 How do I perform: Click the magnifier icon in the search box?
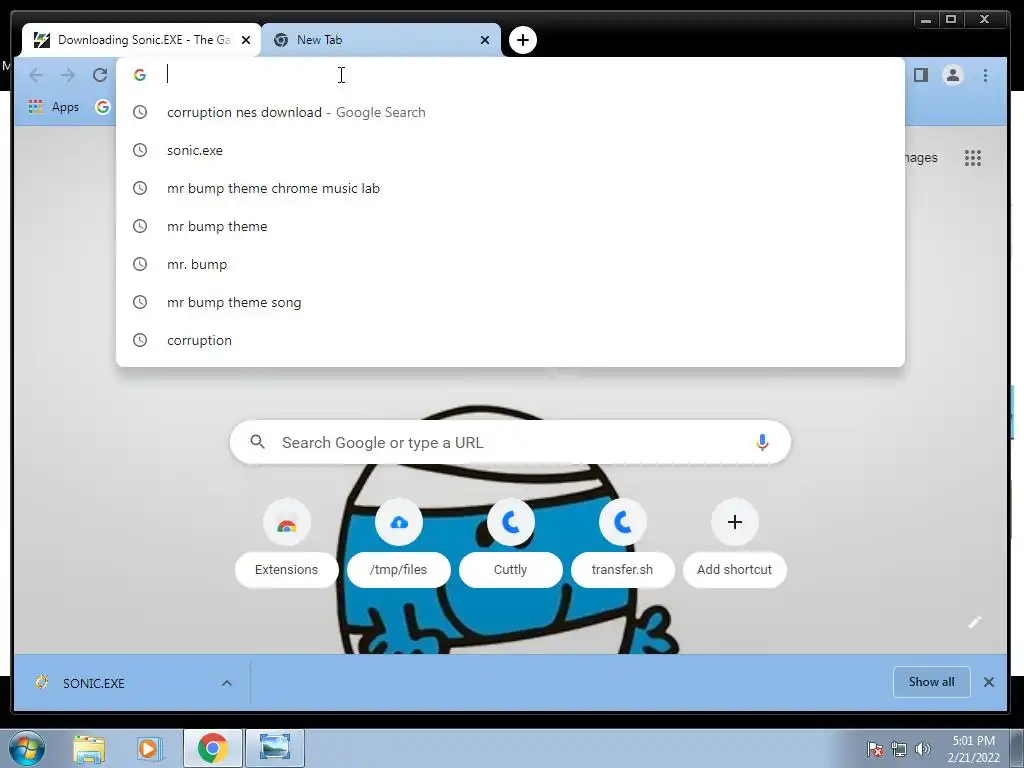(257, 442)
